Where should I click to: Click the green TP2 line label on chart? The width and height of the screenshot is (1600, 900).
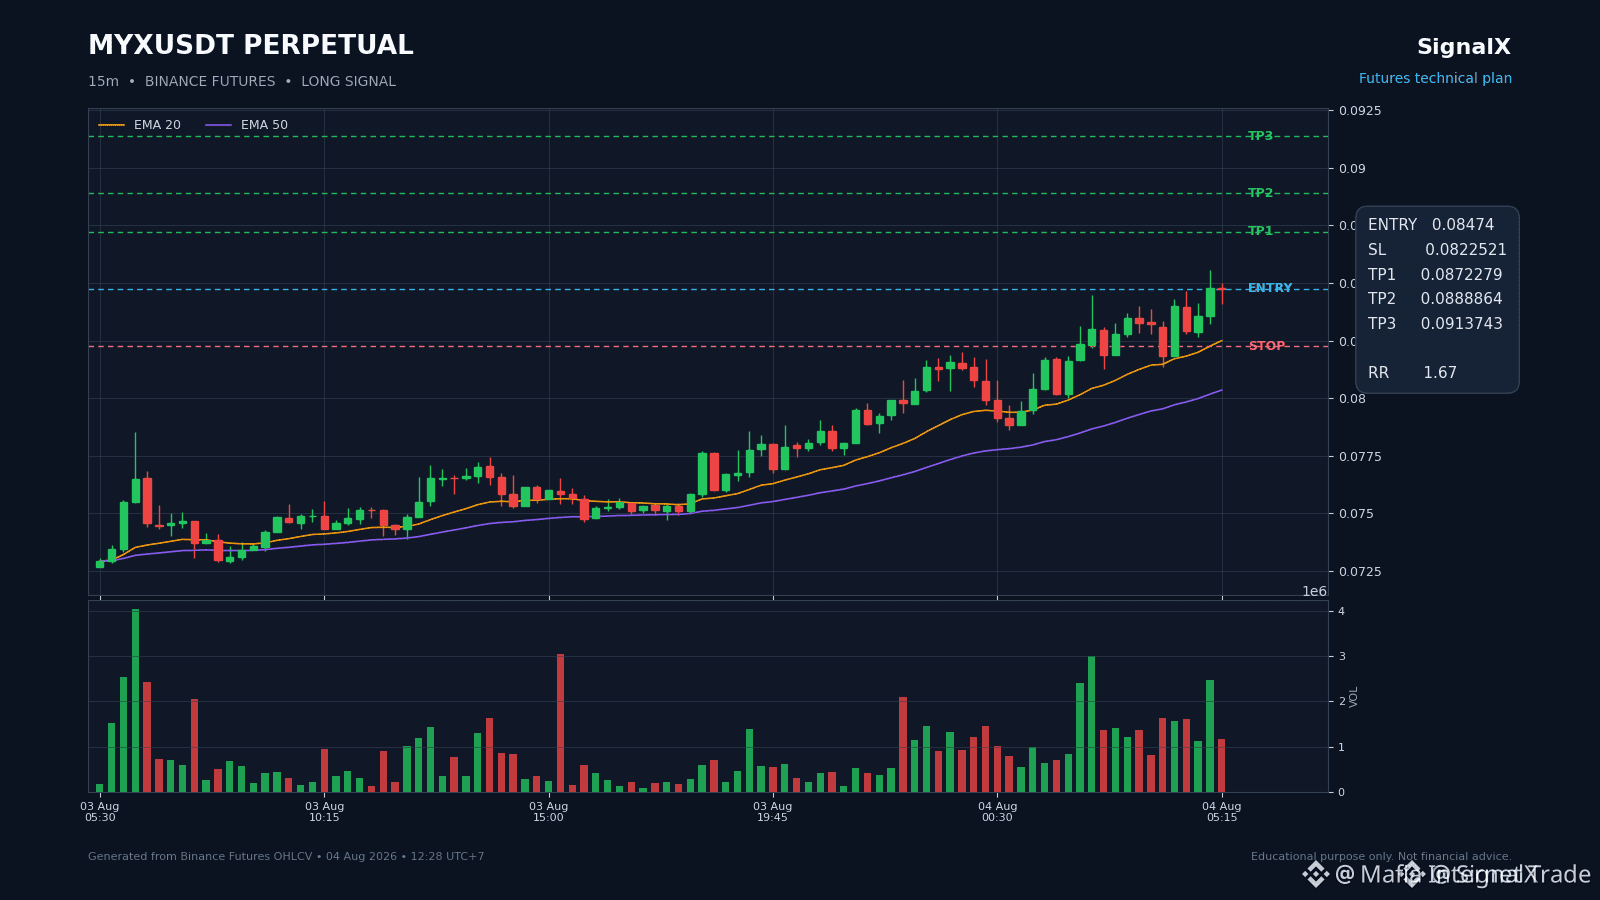coord(1260,193)
